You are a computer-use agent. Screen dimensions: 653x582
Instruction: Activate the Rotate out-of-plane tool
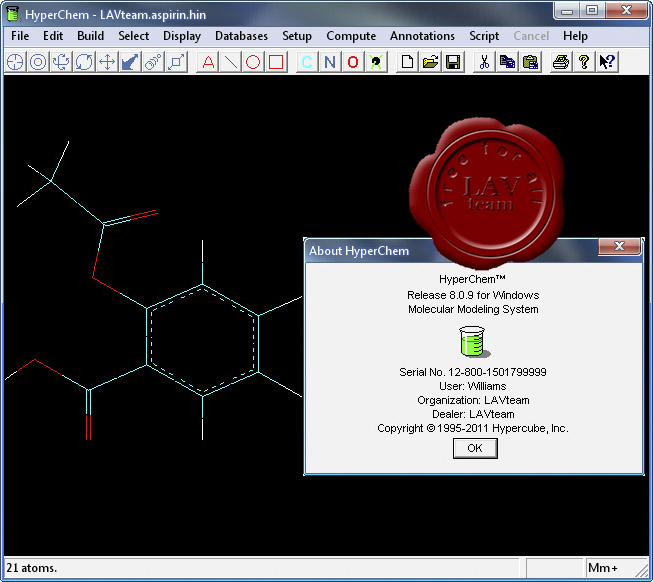[61, 62]
